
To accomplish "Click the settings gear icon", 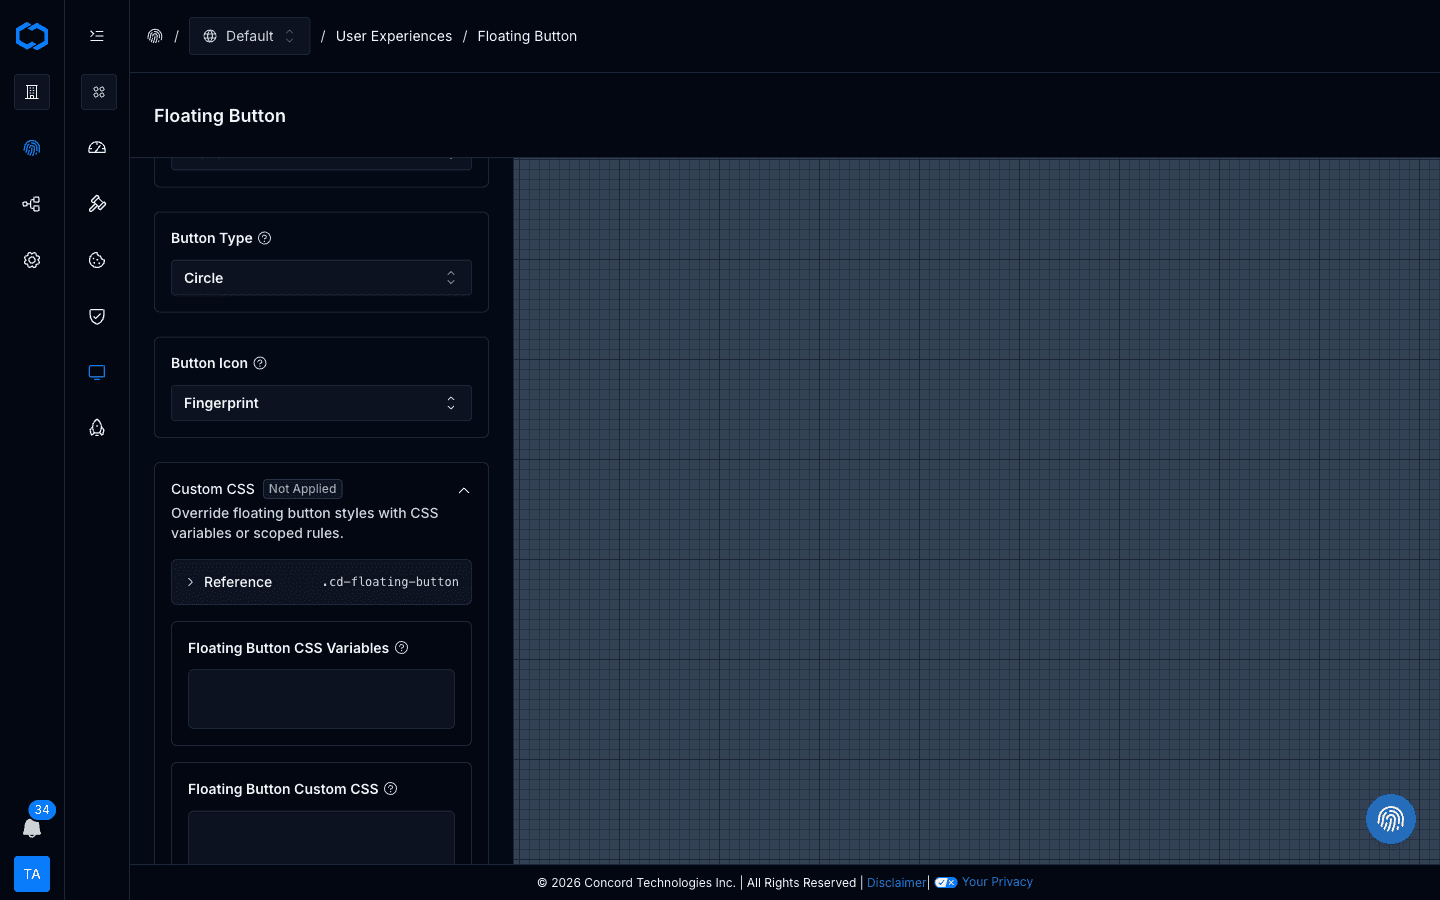I will click(x=32, y=260).
